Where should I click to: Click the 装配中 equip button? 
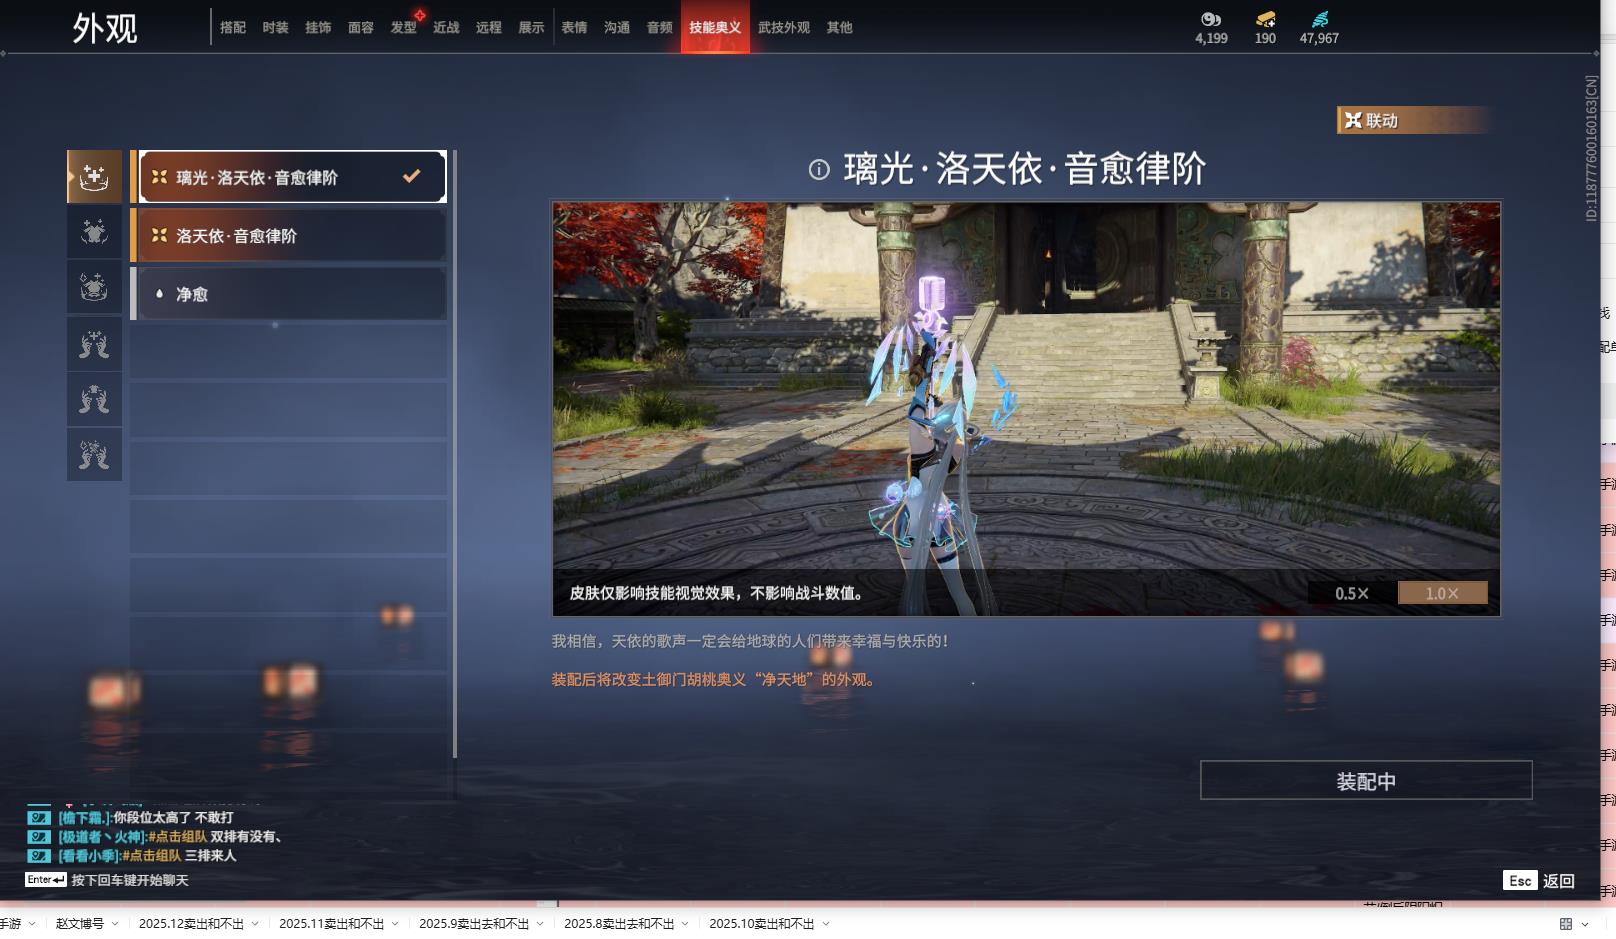(1366, 781)
